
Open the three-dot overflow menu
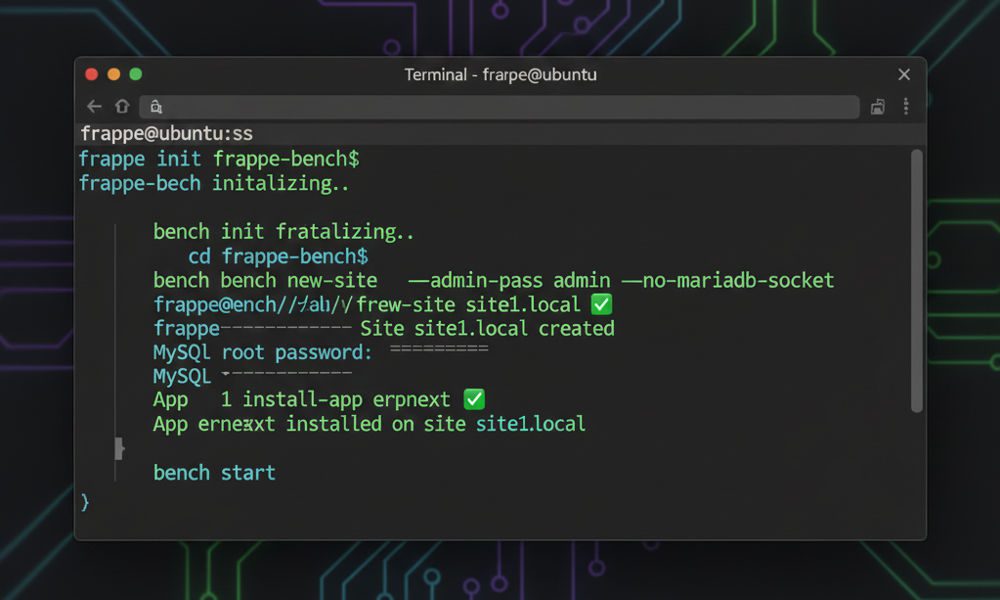point(905,106)
